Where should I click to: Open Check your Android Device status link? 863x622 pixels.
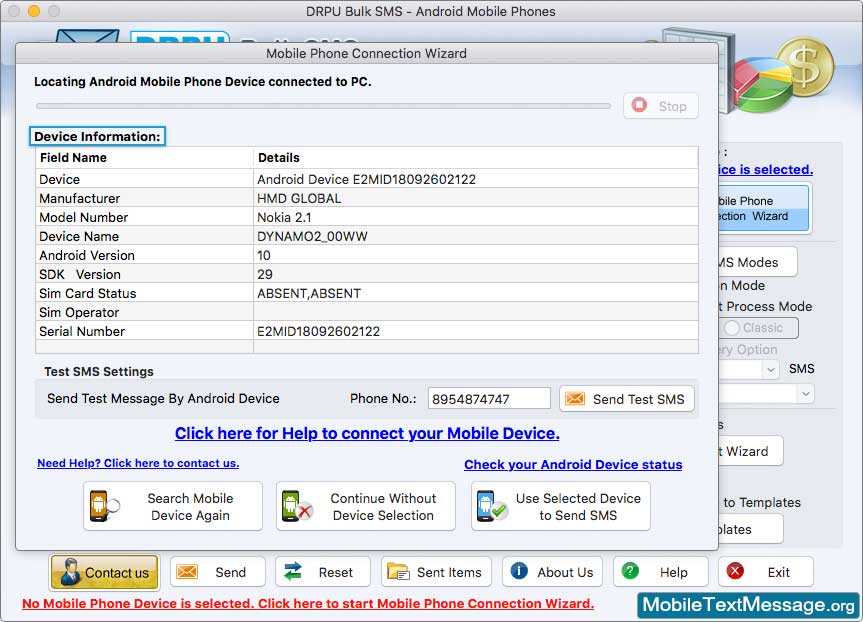(x=573, y=465)
